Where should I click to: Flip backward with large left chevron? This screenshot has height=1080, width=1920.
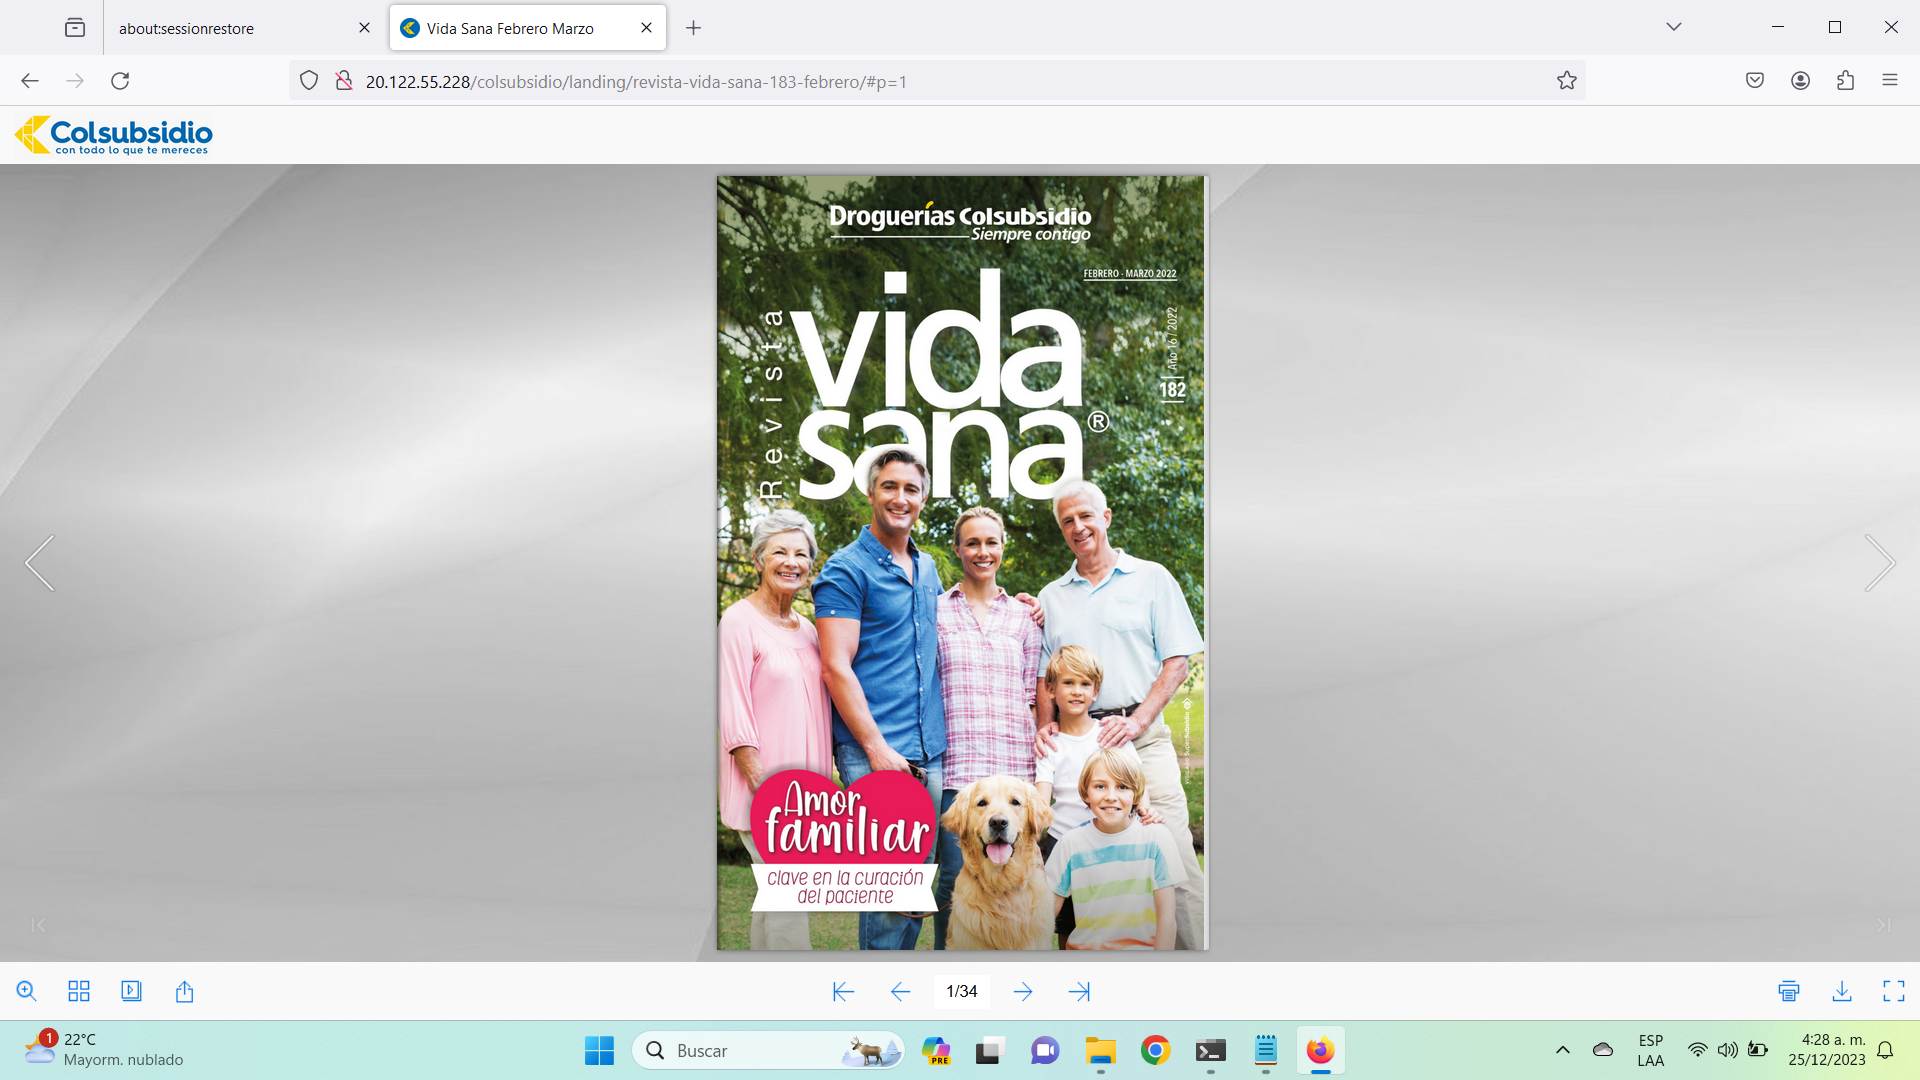40,563
